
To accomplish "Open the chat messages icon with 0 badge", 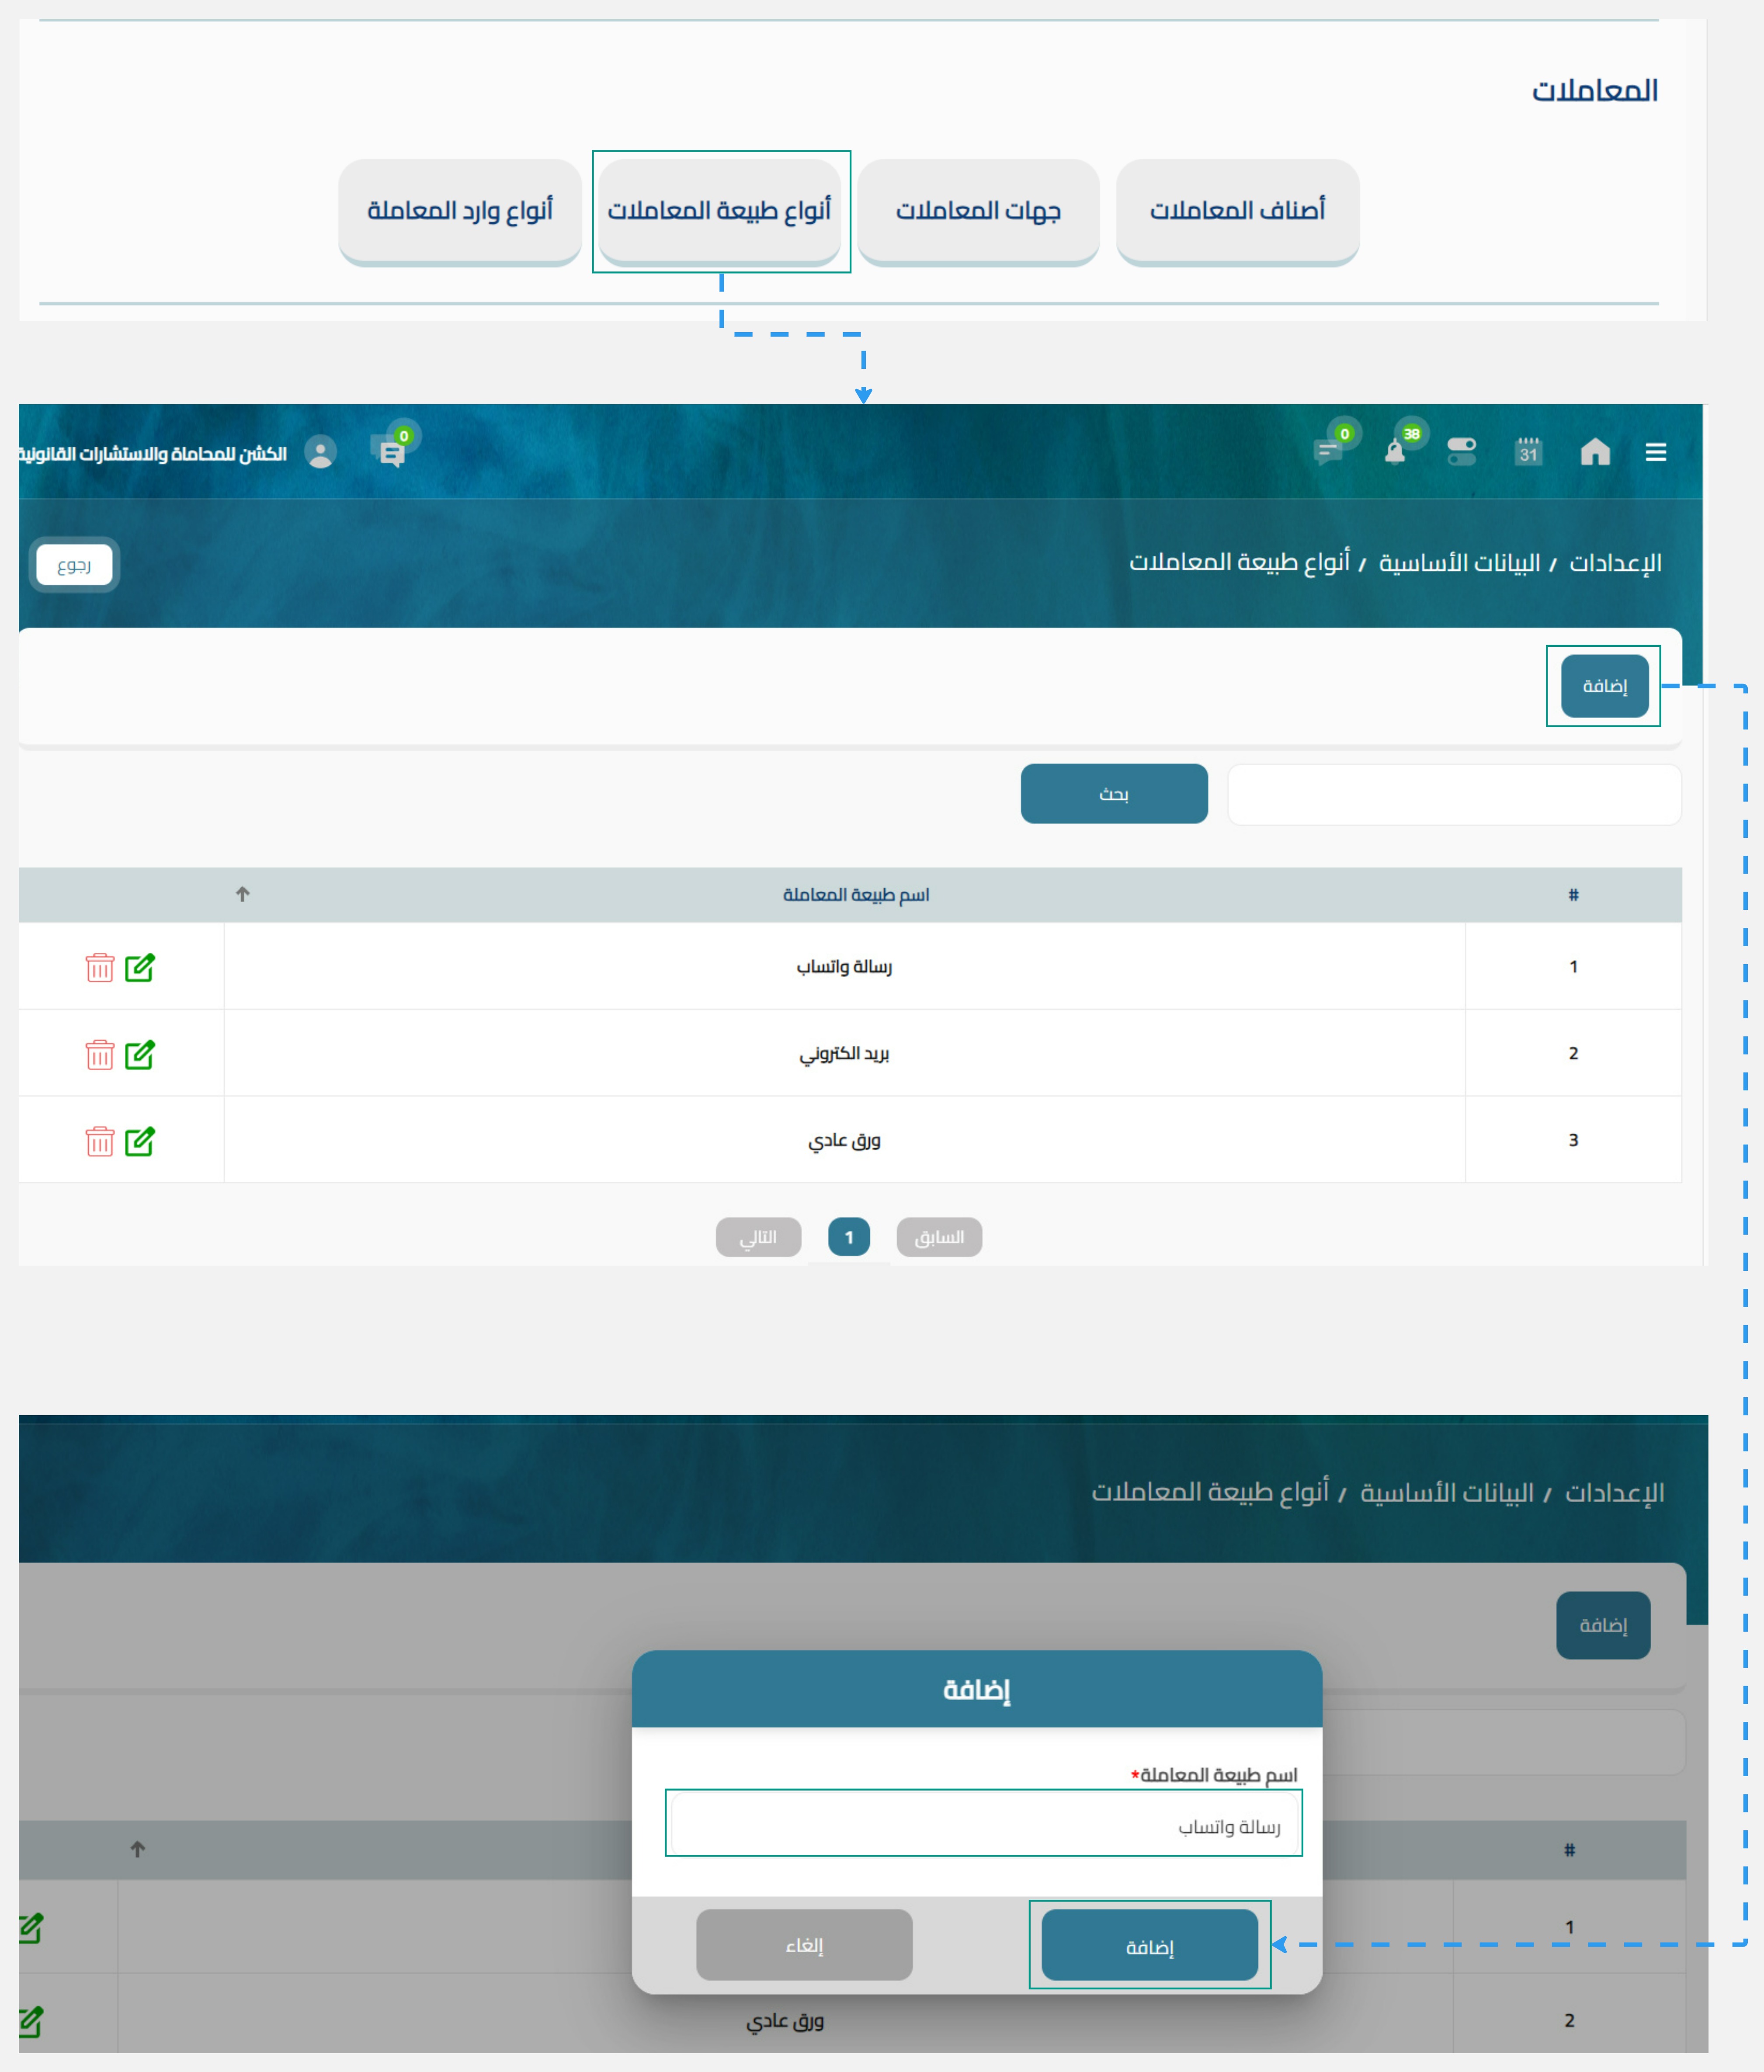I will point(391,452).
